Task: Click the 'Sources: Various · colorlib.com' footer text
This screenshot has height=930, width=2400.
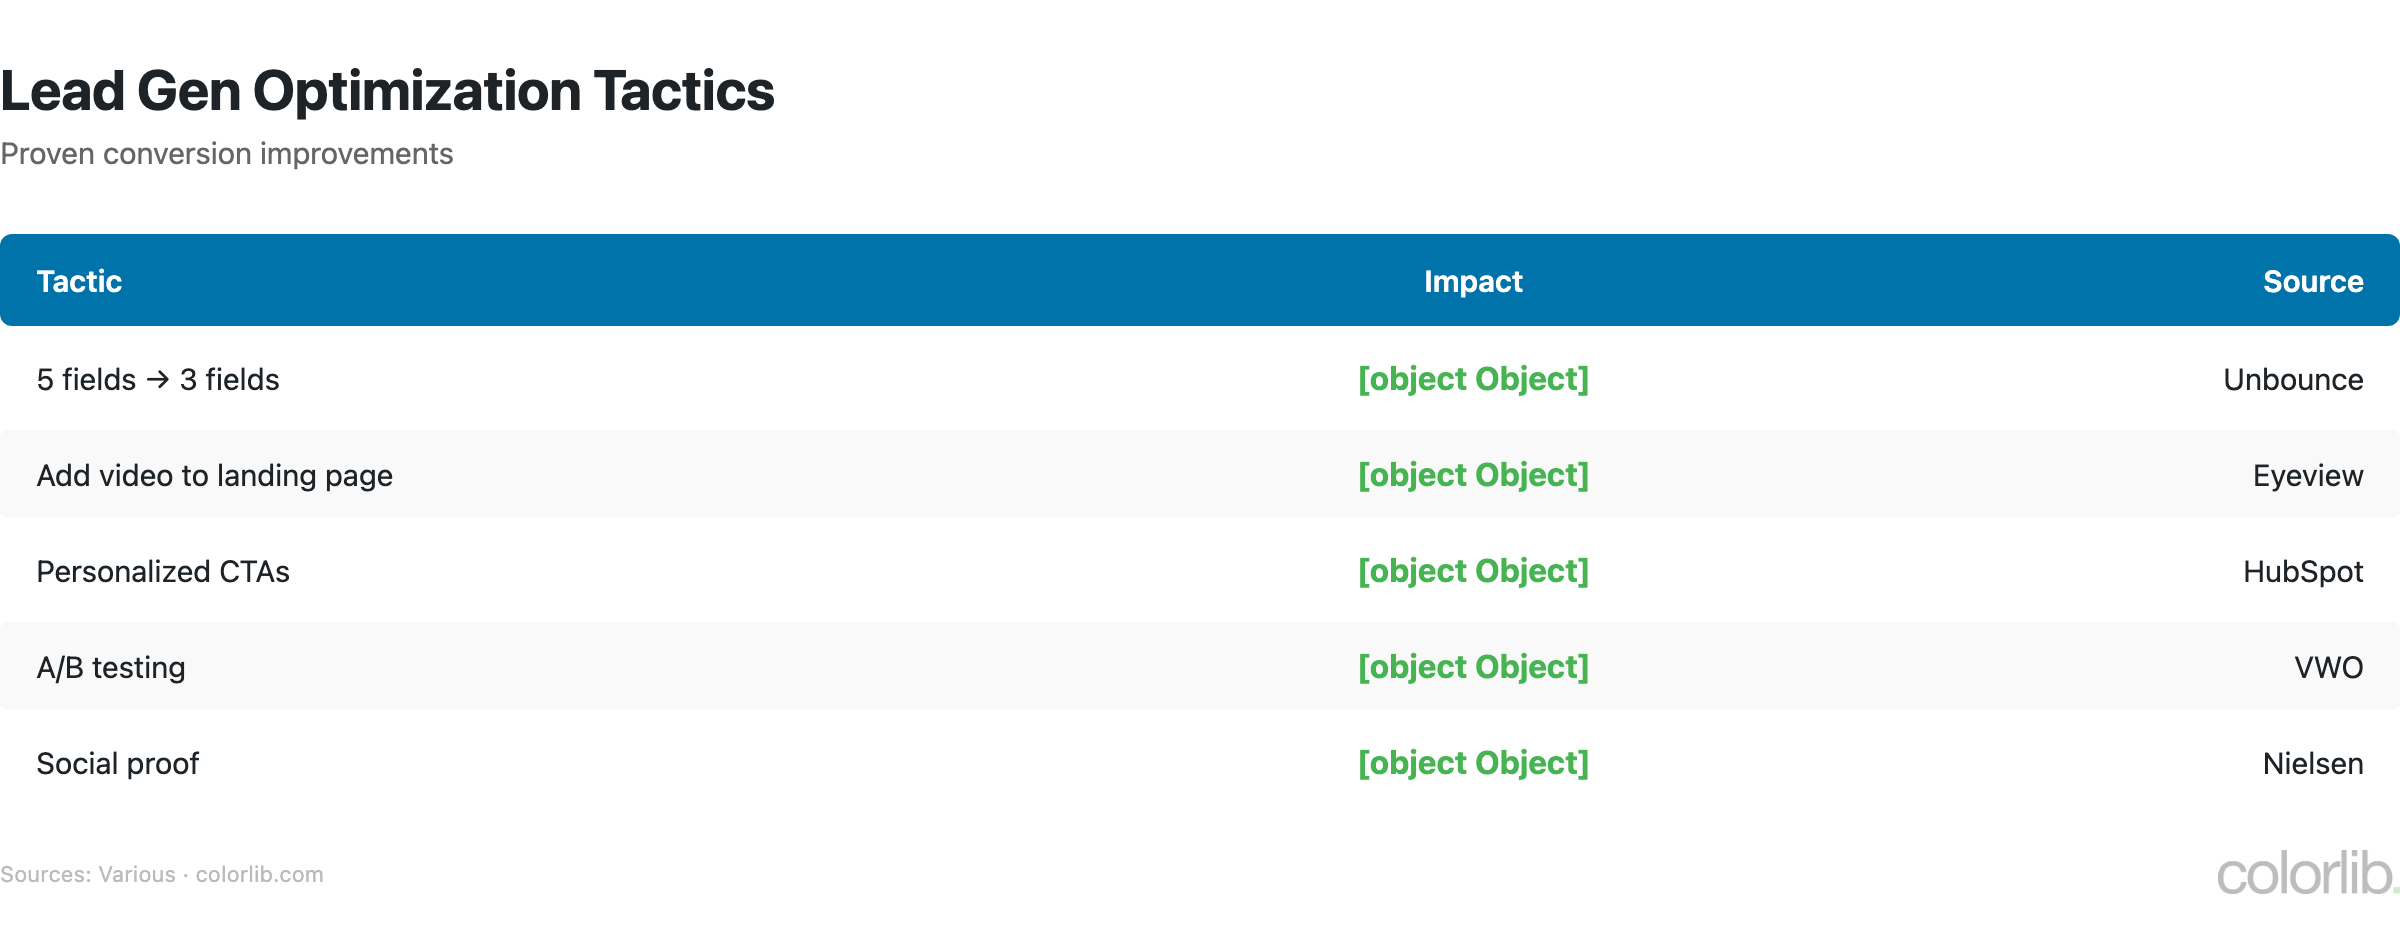Action: [x=162, y=875]
